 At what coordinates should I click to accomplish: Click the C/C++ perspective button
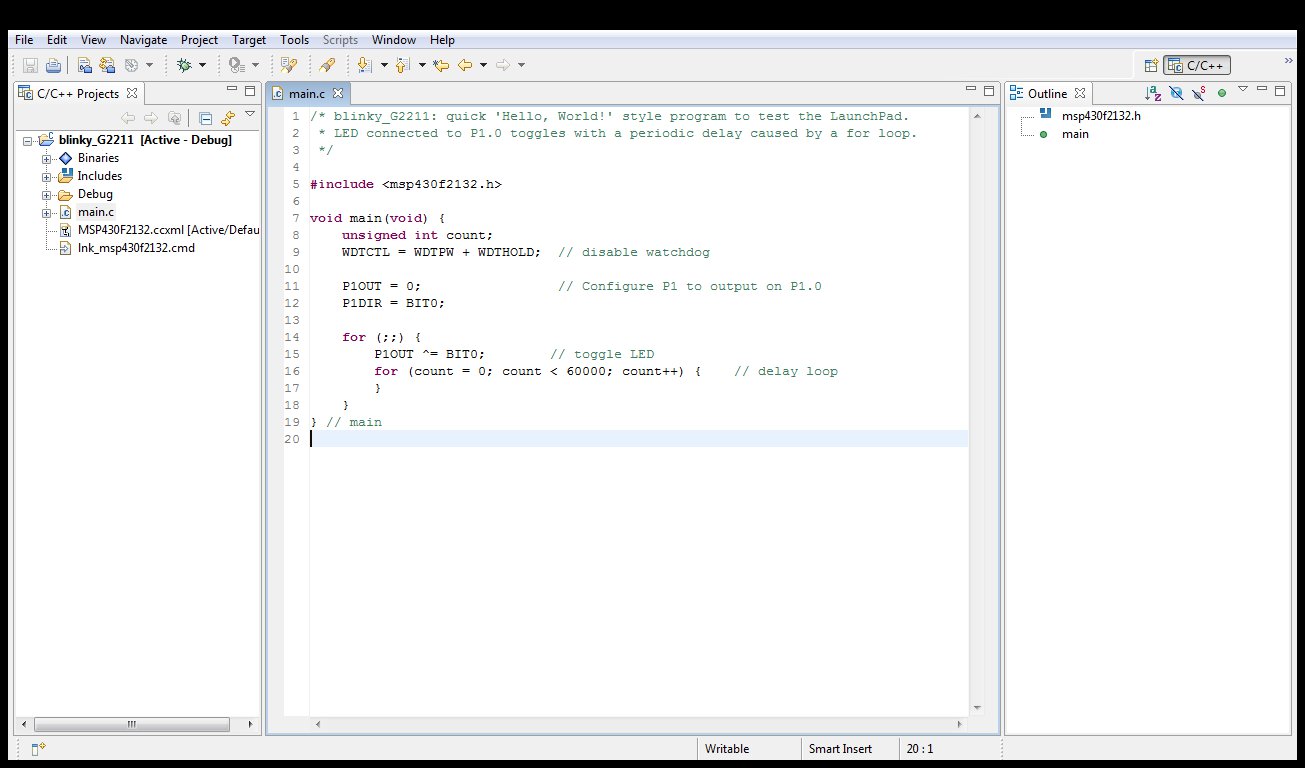(x=1196, y=63)
